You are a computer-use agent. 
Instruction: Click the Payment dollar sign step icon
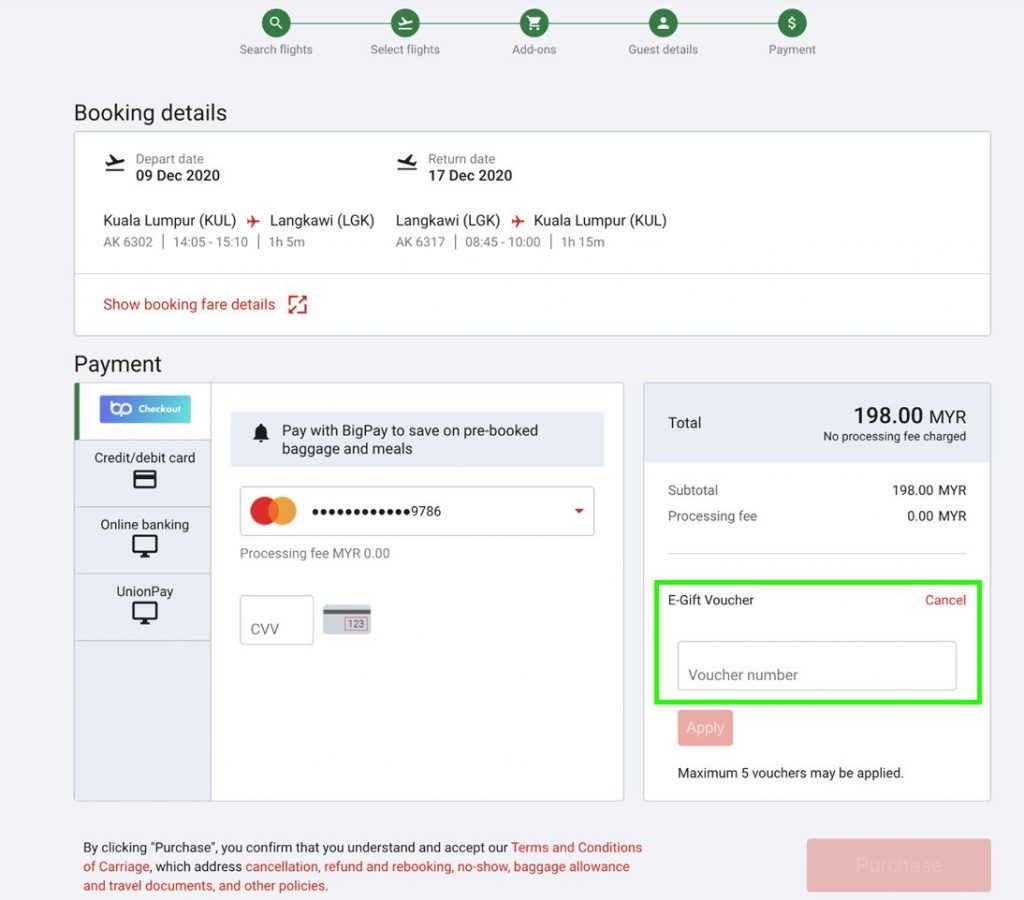(x=792, y=24)
